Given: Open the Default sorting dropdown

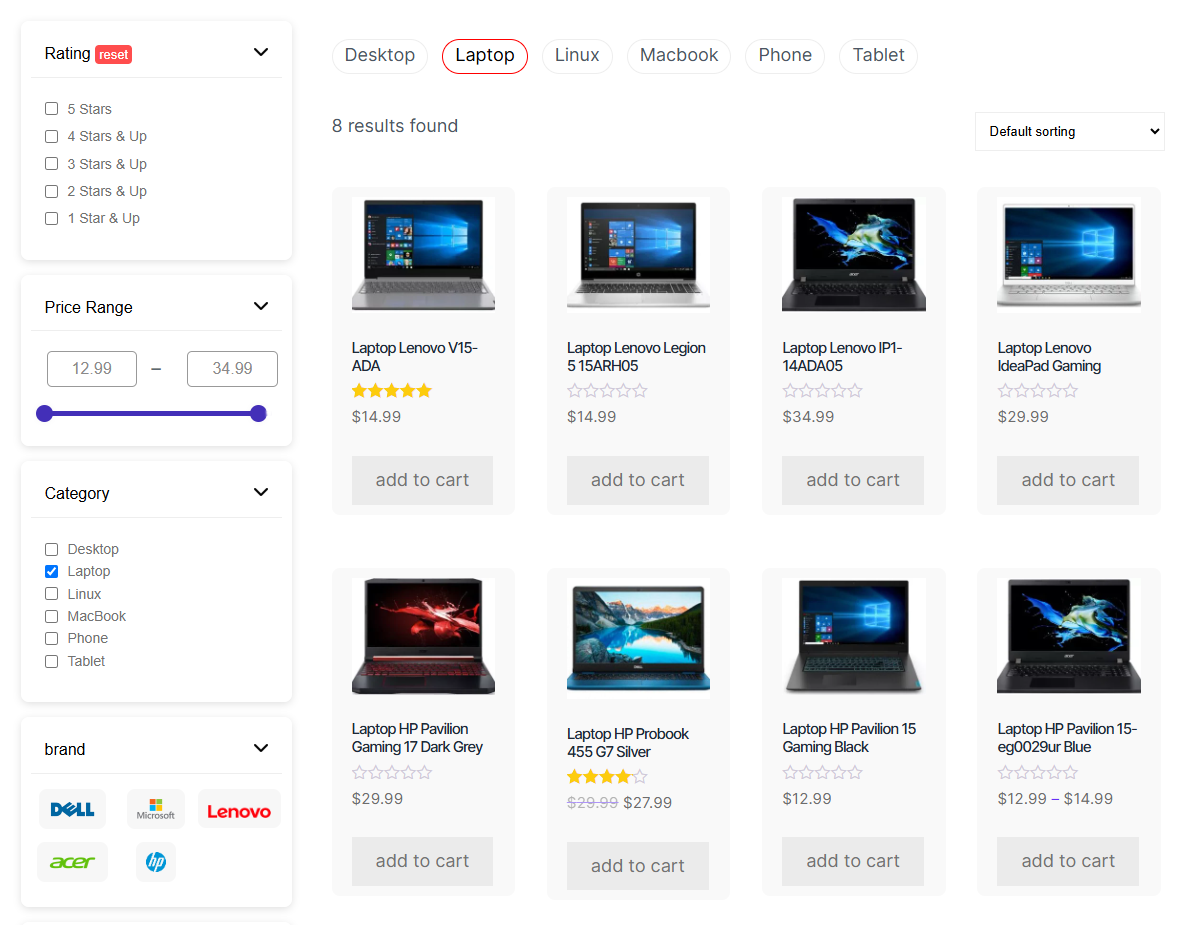Looking at the screenshot, I should click(x=1069, y=131).
